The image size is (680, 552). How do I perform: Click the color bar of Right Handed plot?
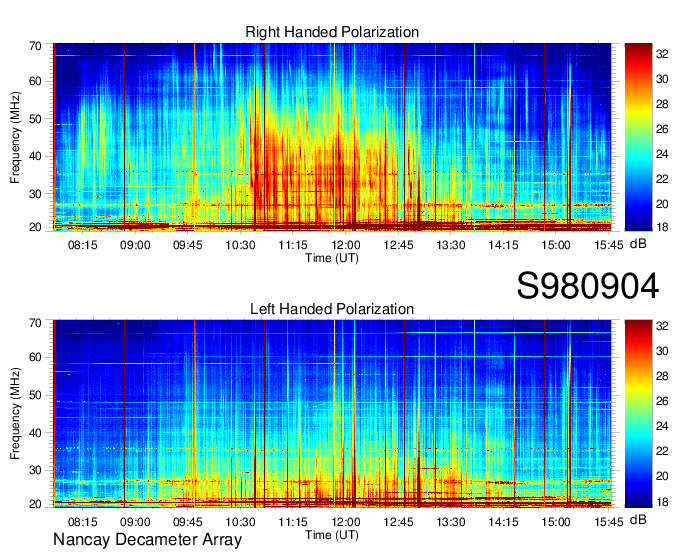click(x=638, y=137)
